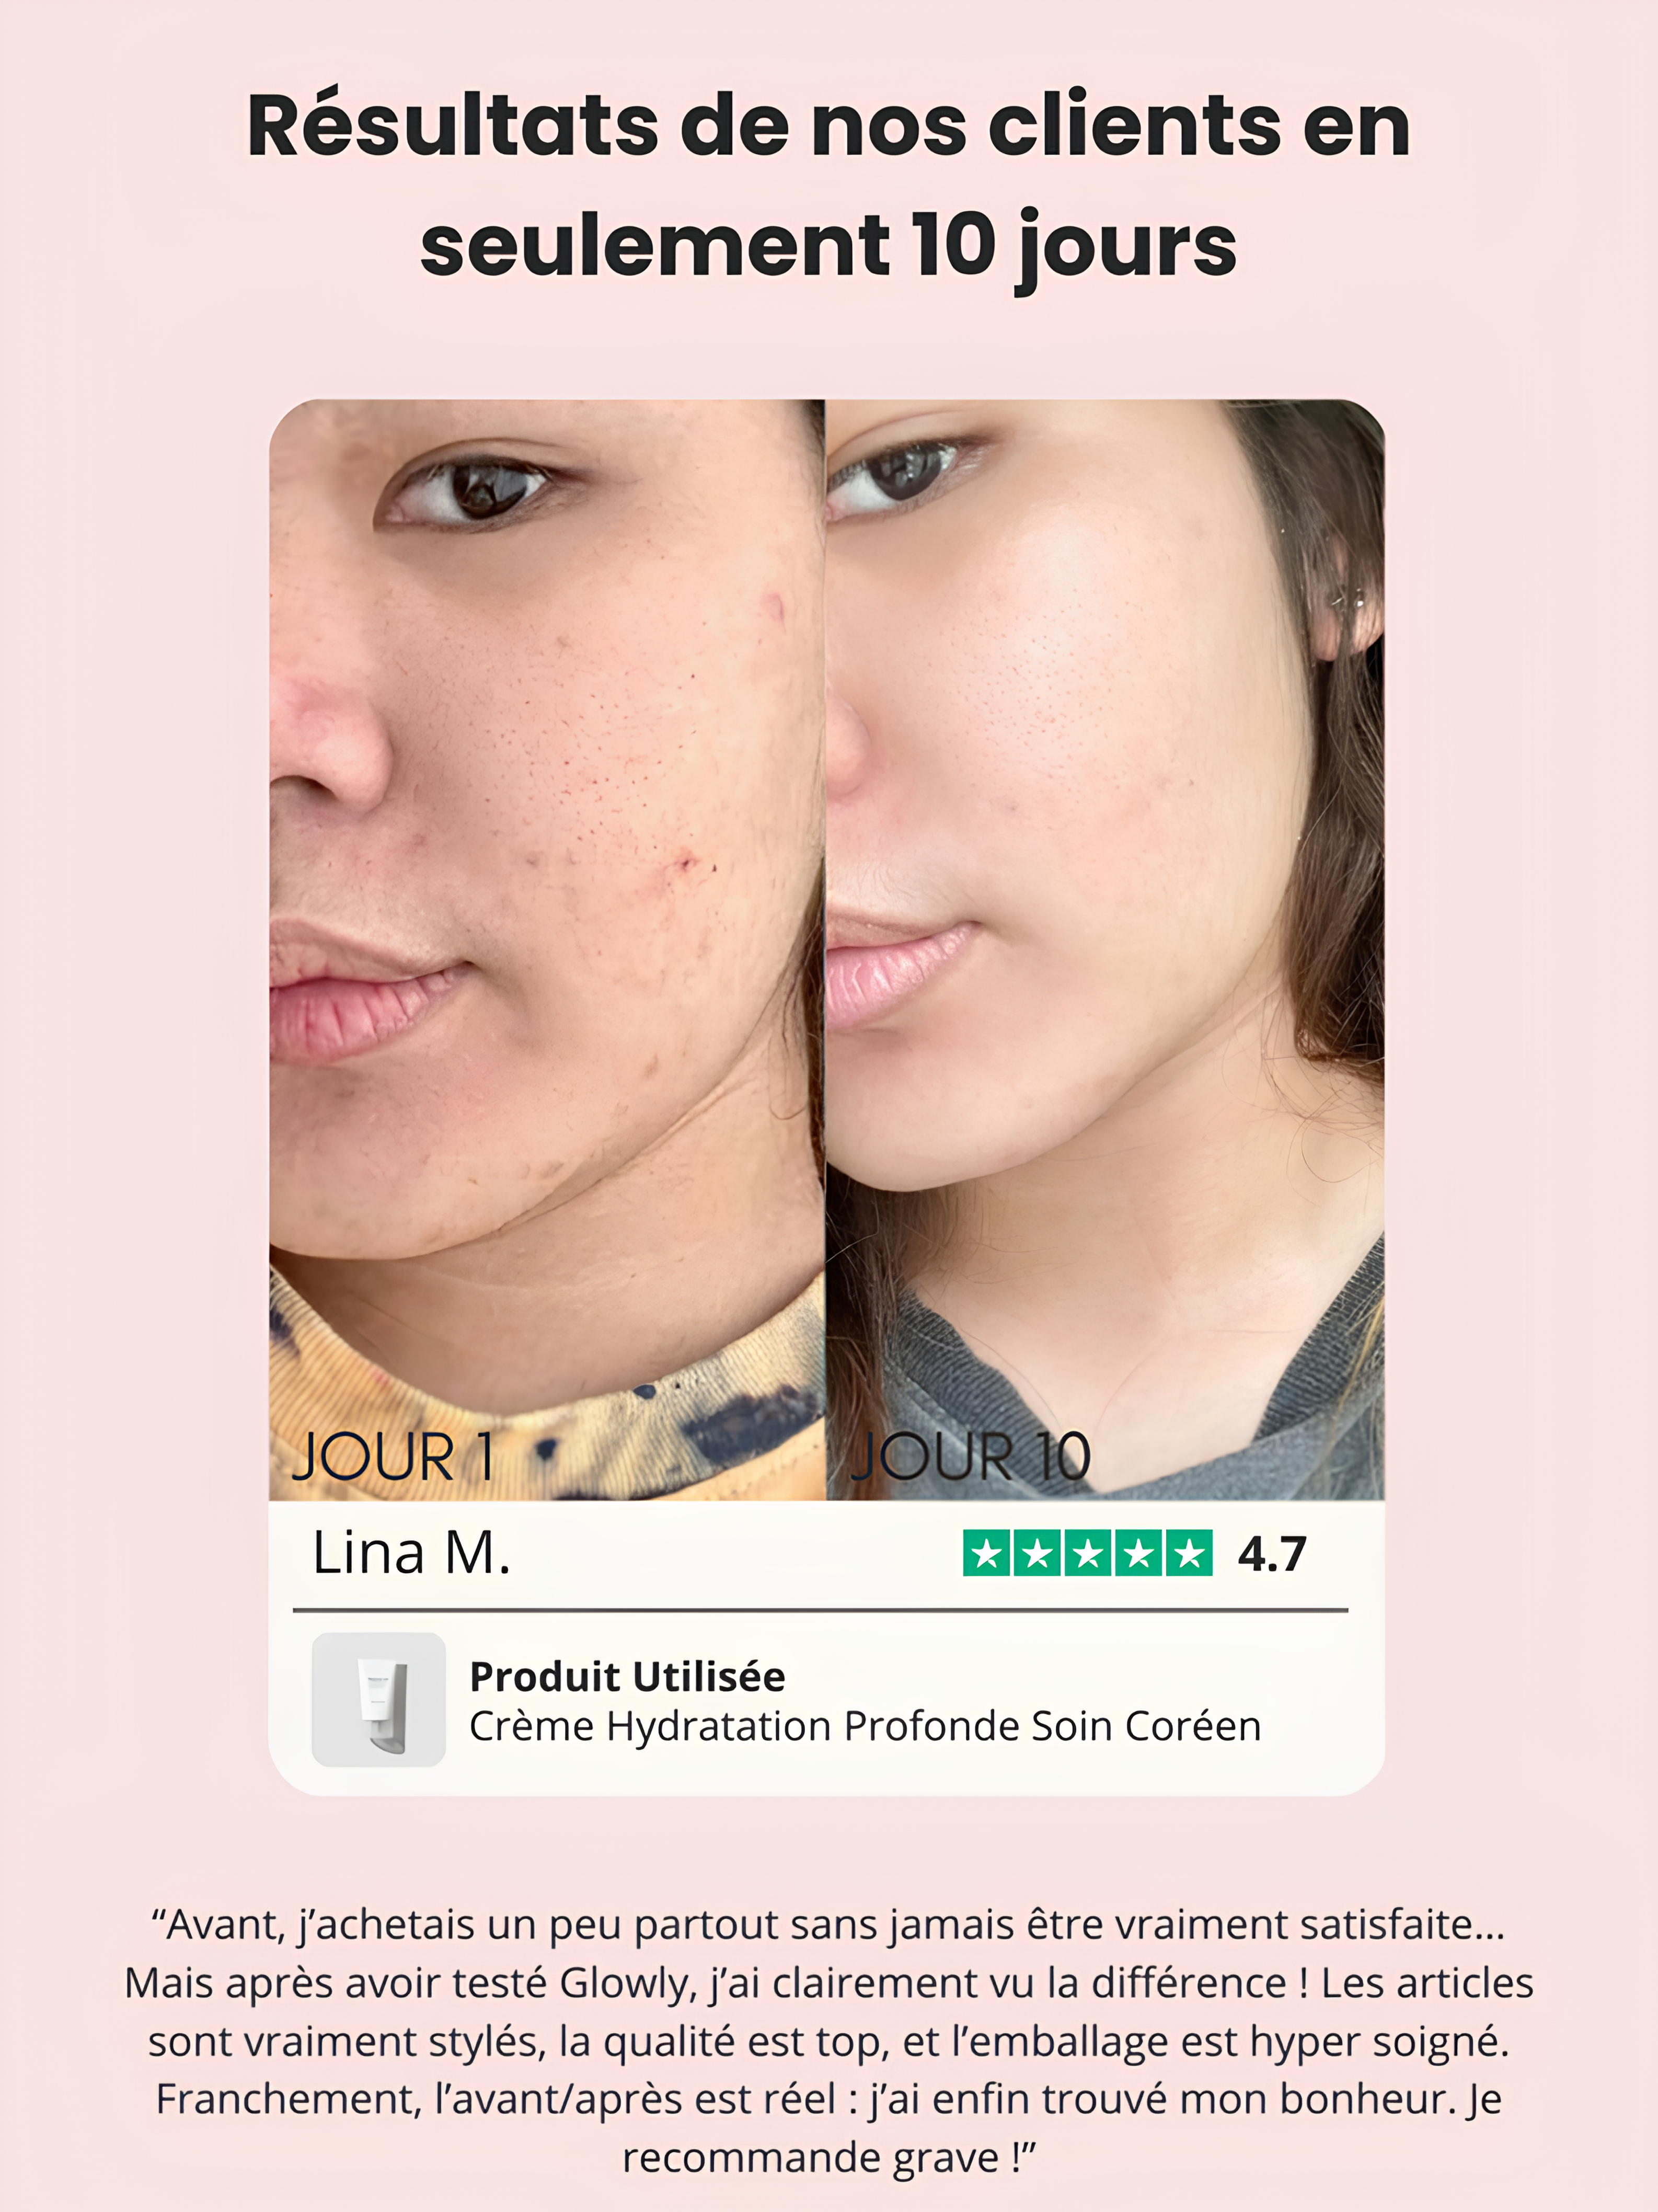
Task: Click the JOUR 1 before photo
Action: pyautogui.click(x=547, y=949)
